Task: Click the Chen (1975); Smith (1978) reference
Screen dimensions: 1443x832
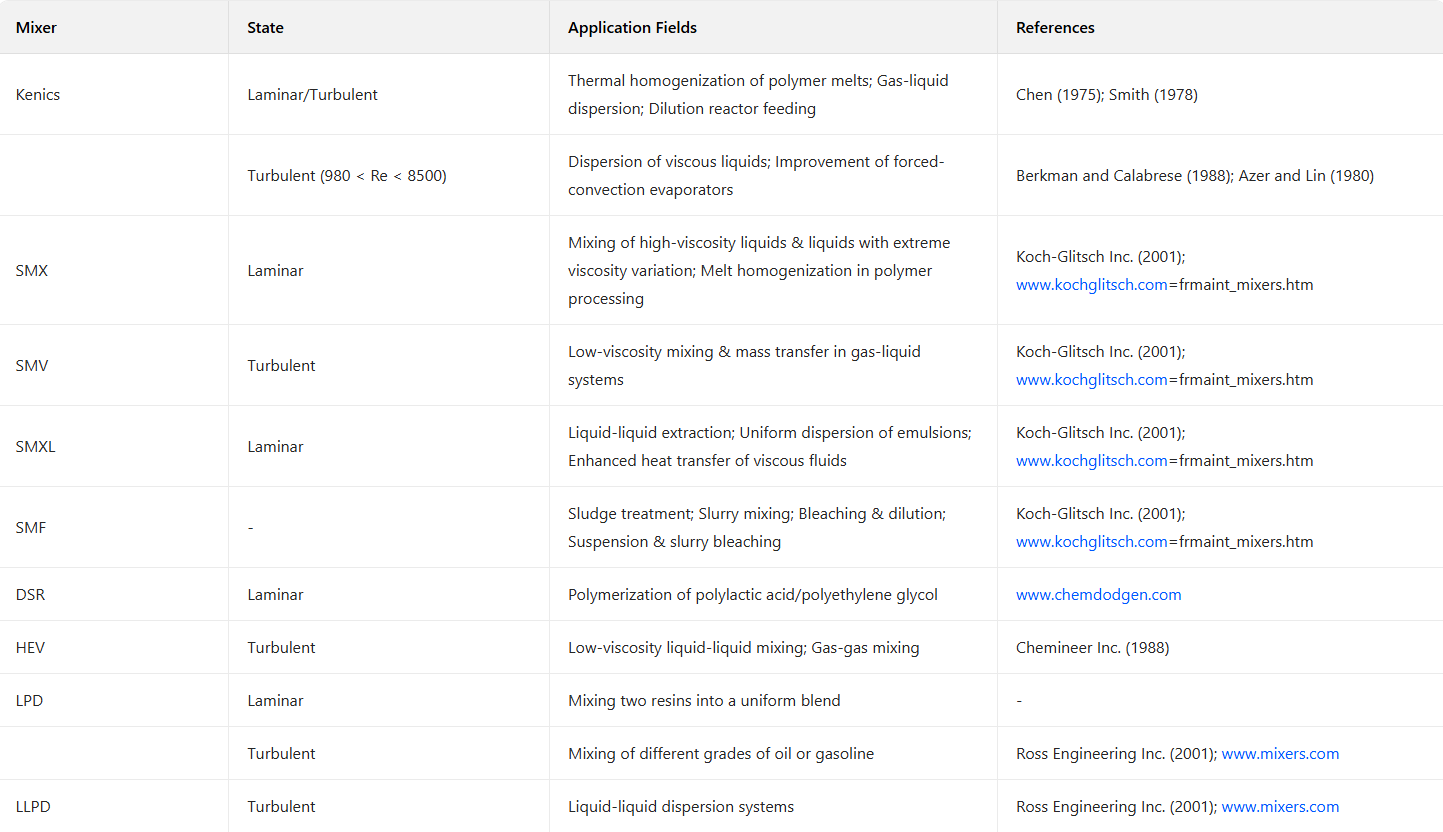Action: click(1106, 95)
